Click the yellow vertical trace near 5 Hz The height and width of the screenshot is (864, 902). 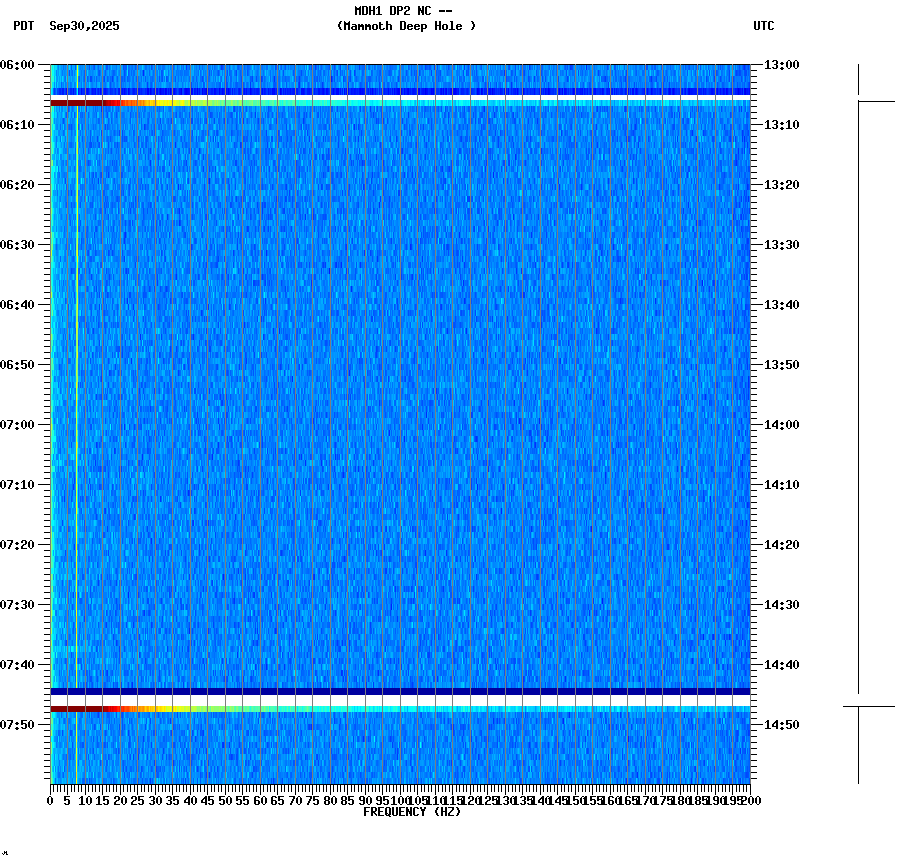pyautogui.click(x=76, y=400)
